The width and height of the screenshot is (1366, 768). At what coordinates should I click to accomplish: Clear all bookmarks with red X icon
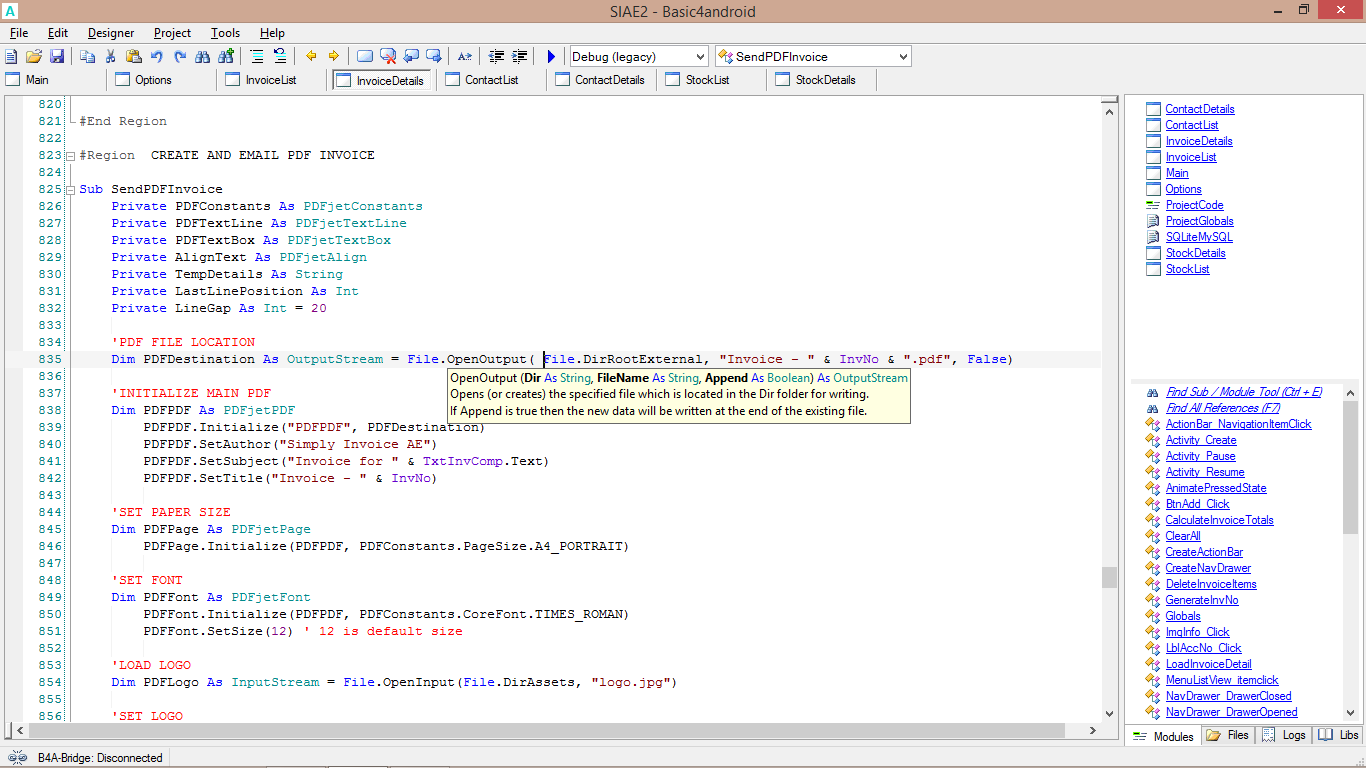(388, 56)
